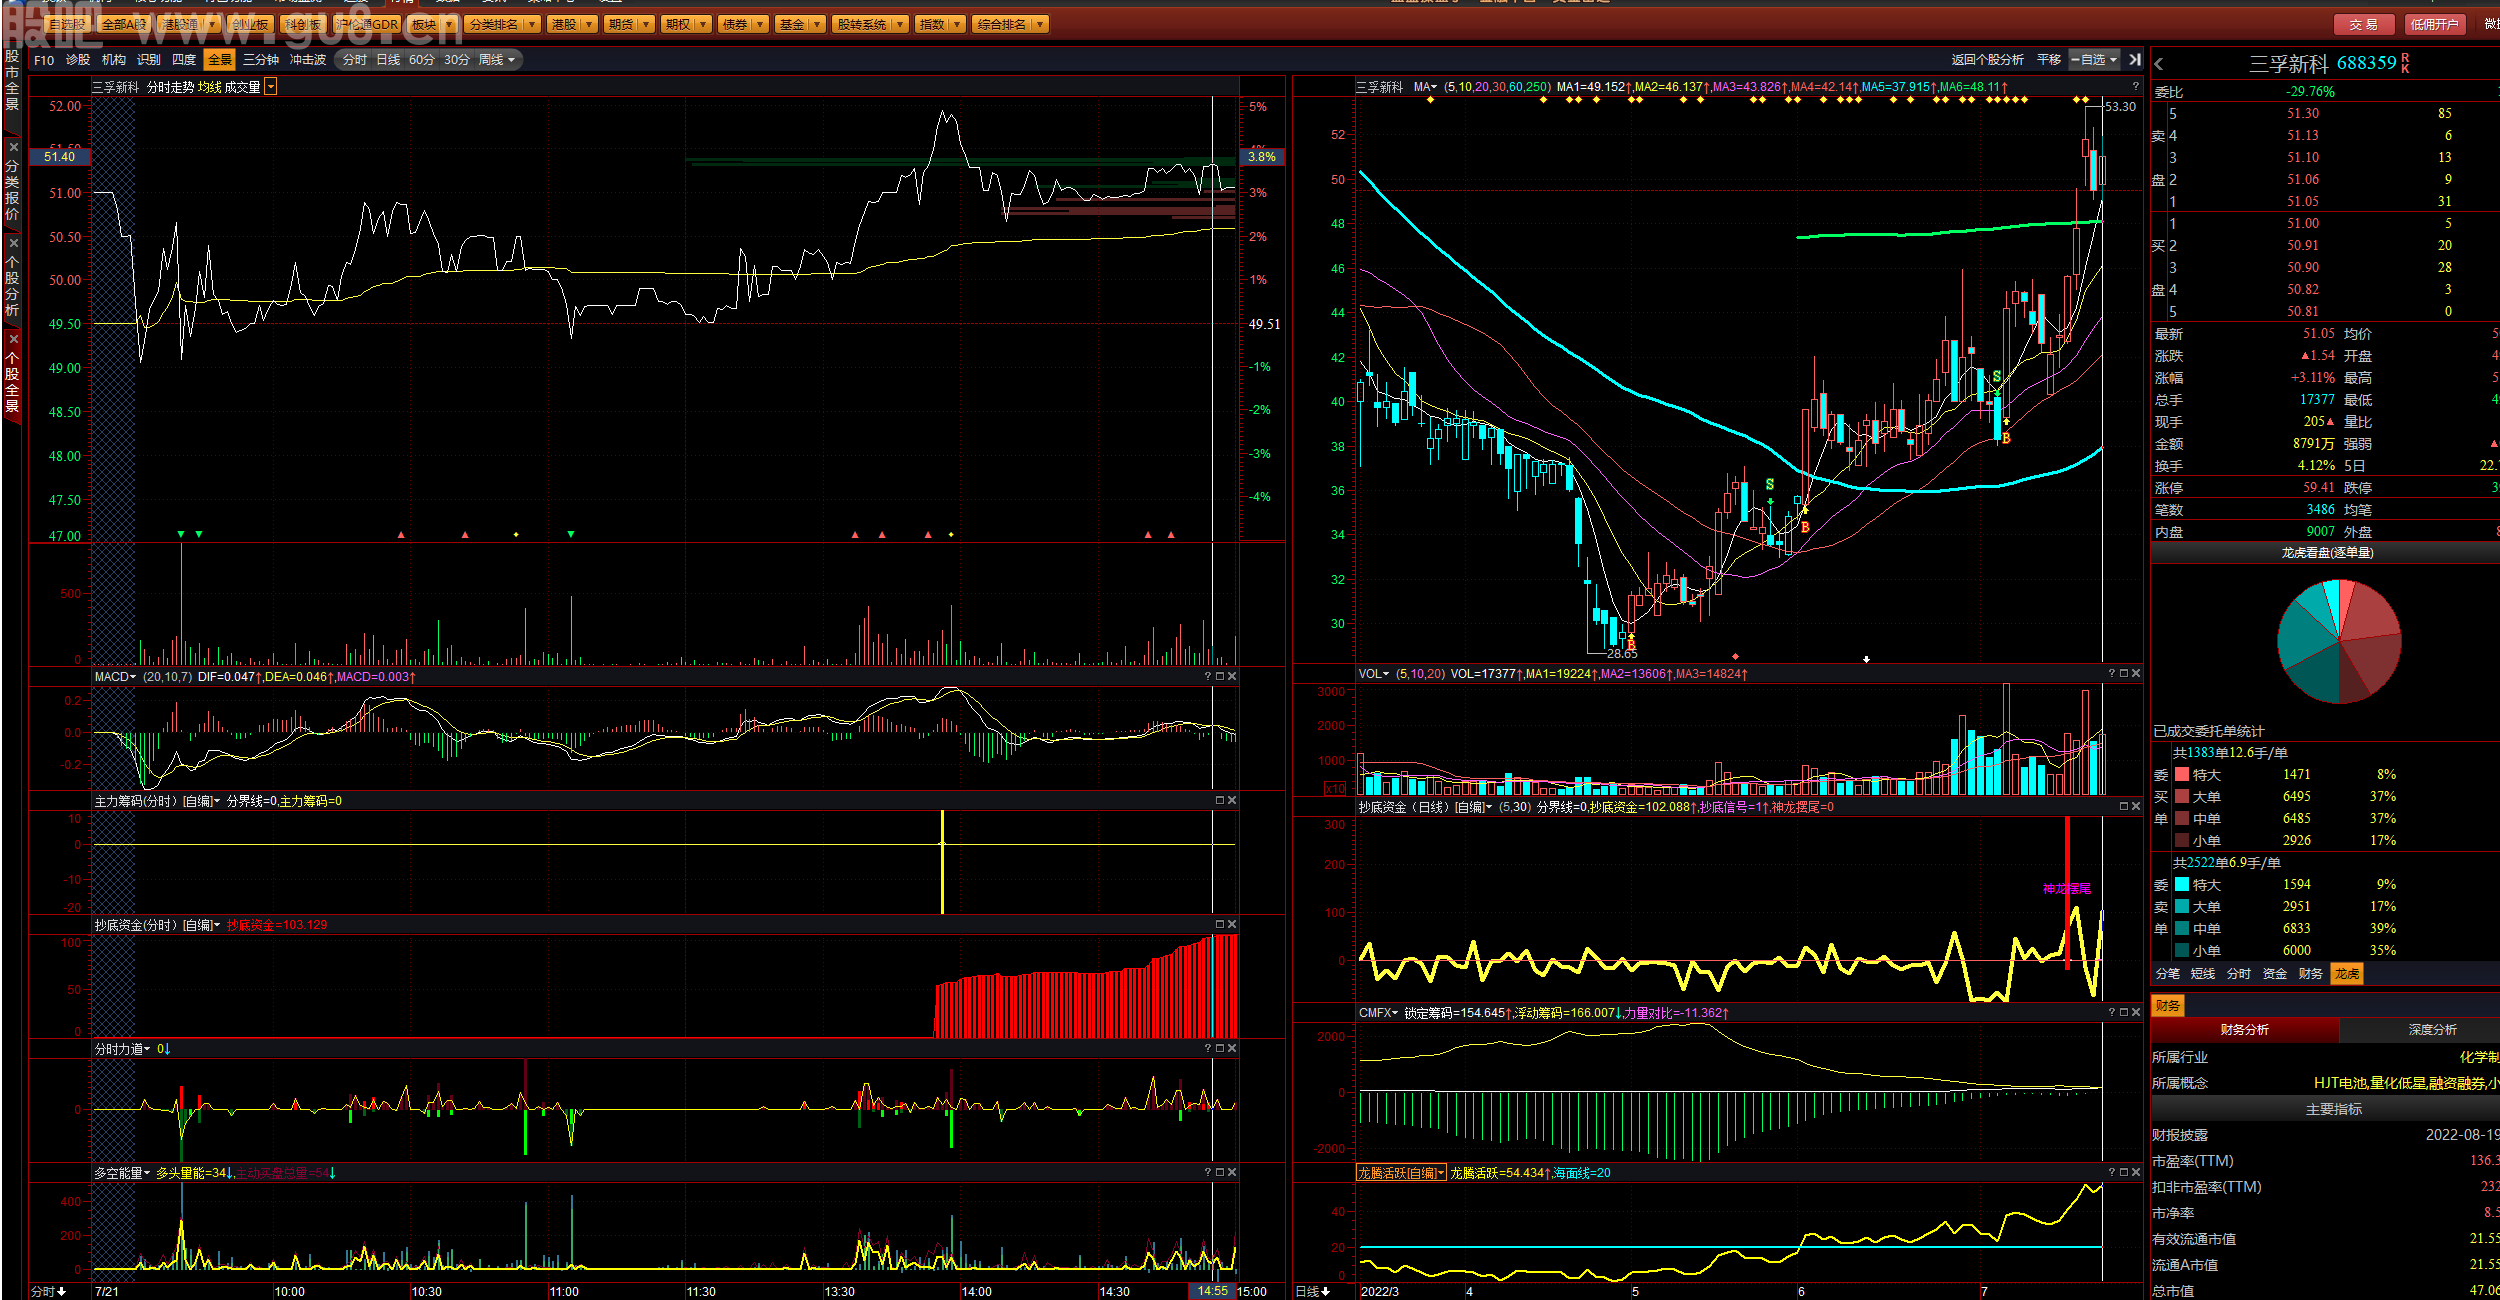The width and height of the screenshot is (2500, 1300).
Task: Maximize the CMFX indicator panel
Action: (2124, 1012)
